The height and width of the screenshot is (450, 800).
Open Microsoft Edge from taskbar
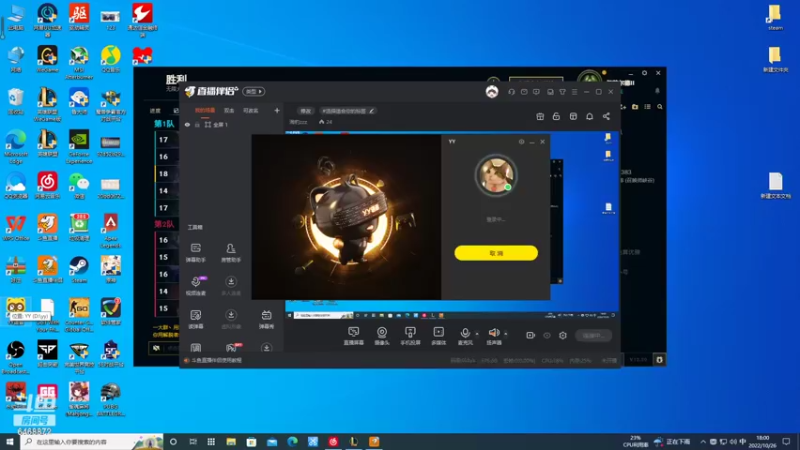(292, 441)
